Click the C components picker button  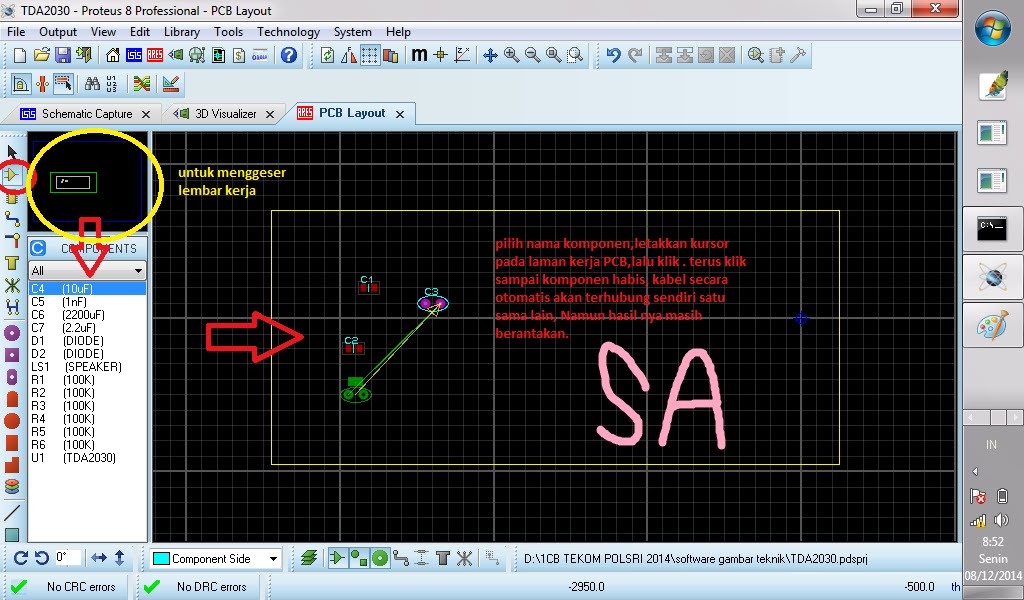coord(38,248)
